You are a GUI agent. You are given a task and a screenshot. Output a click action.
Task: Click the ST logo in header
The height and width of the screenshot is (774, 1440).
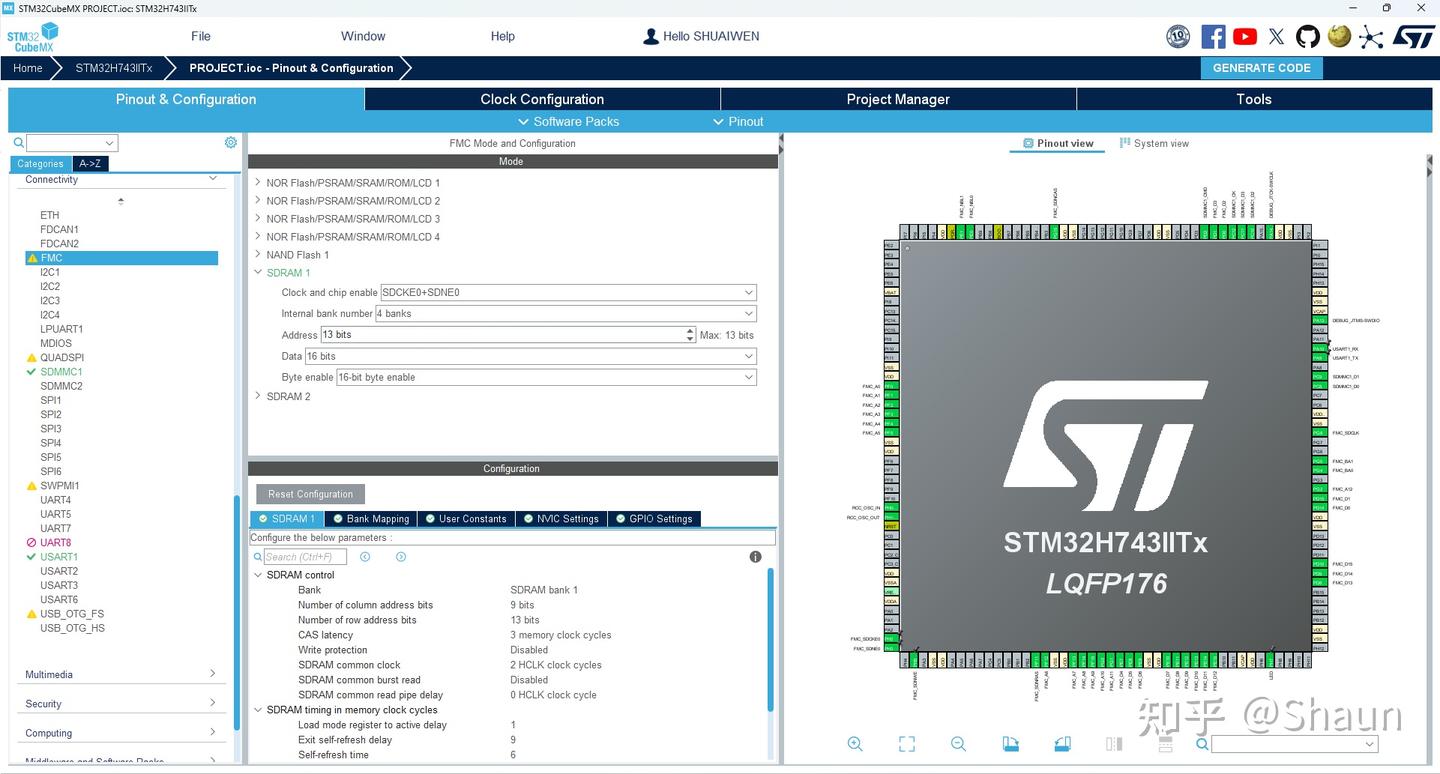[x=1414, y=37]
